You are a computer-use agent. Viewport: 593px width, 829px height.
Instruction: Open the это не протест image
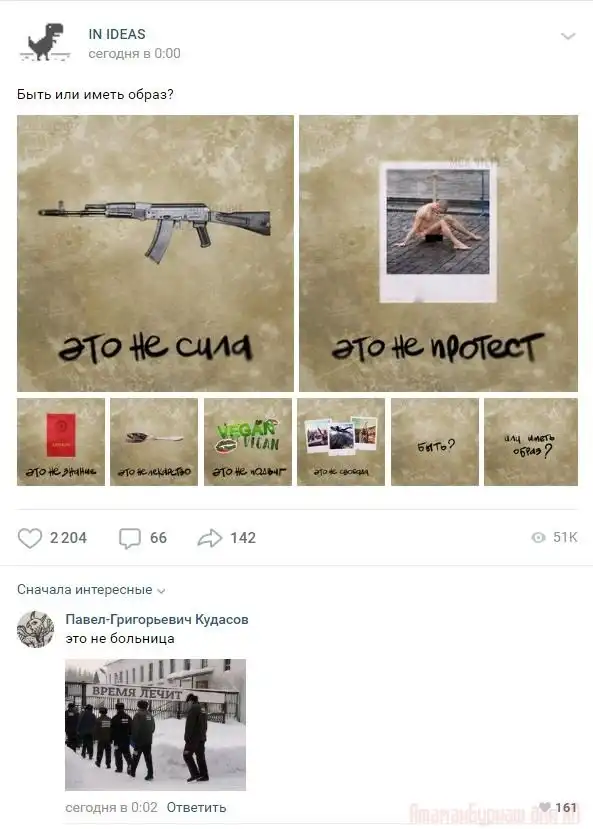coord(439,253)
